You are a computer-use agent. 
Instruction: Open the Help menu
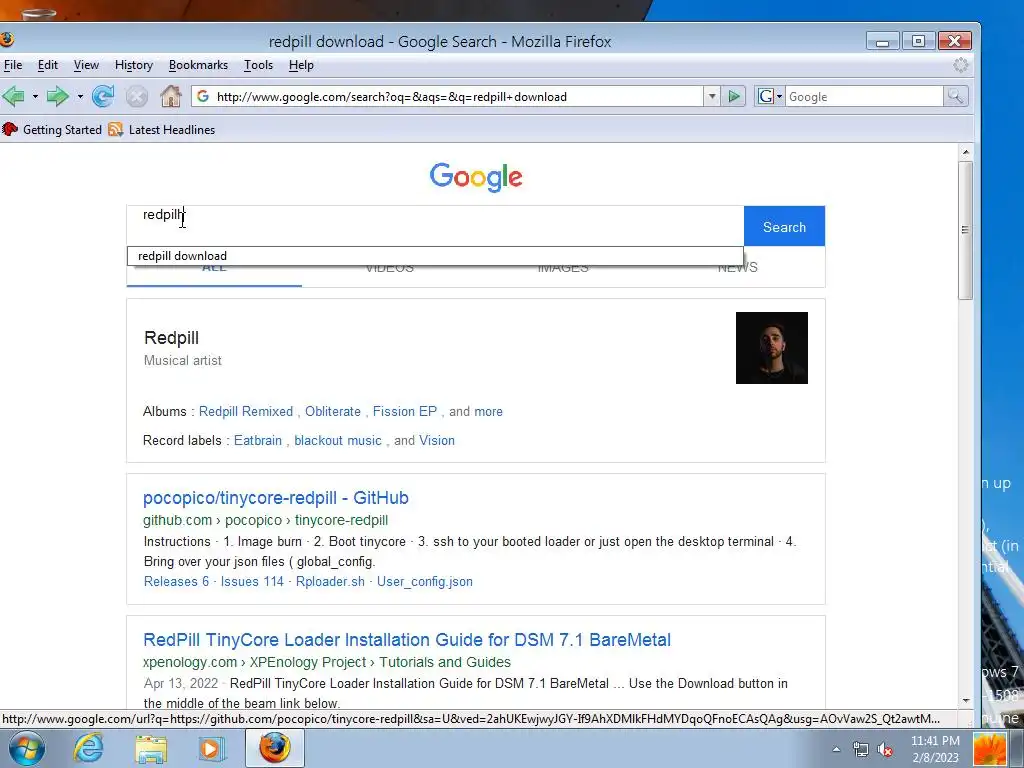coord(301,65)
